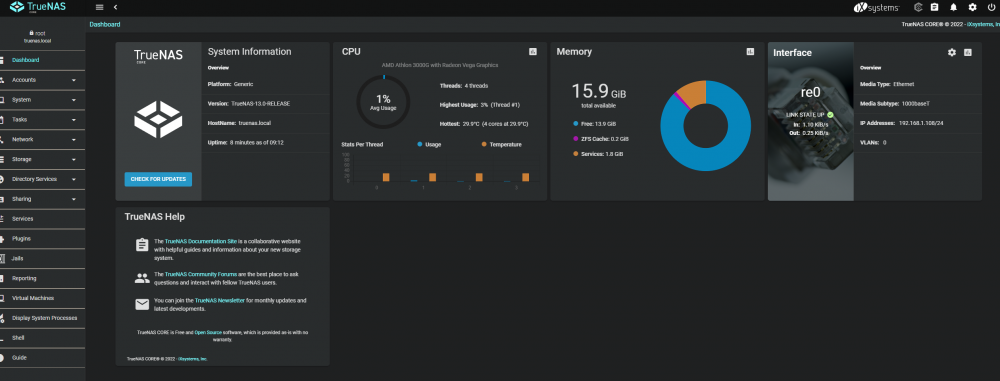Expand the Network menu arrow
The width and height of the screenshot is (1000, 381).
(x=74, y=140)
